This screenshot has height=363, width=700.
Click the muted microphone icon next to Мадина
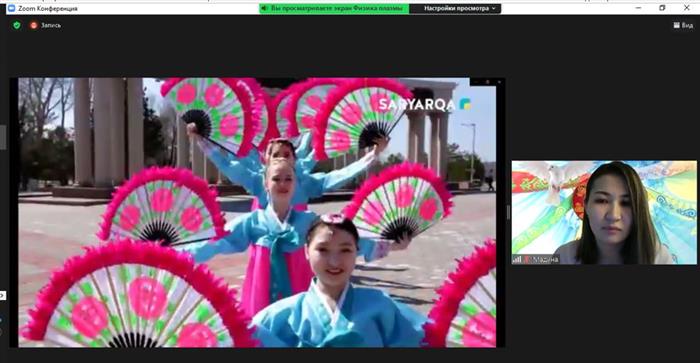526,259
